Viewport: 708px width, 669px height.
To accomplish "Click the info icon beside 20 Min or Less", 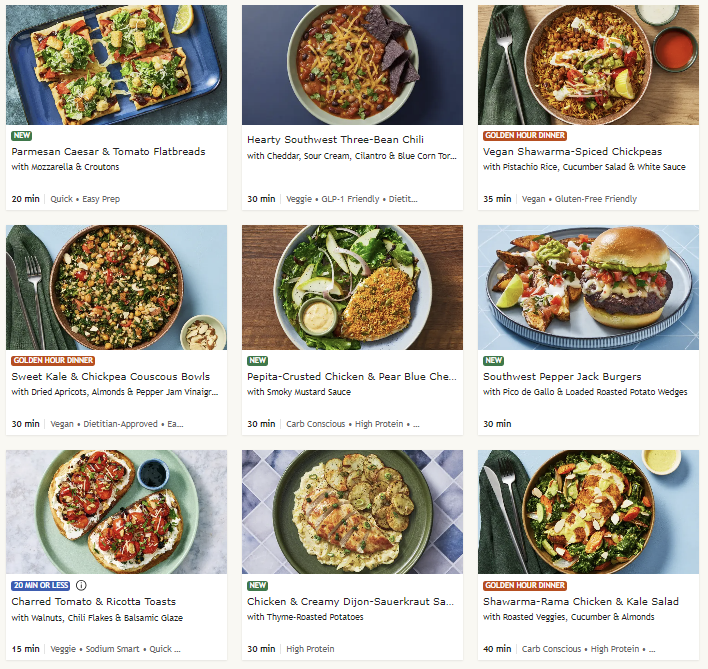I will click(81, 585).
